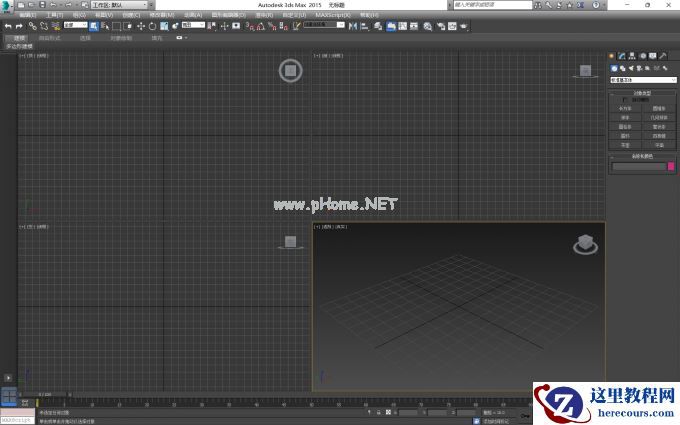Activate Bind to Space Warp tool
Viewport: 680px width, 425px height.
(56, 26)
